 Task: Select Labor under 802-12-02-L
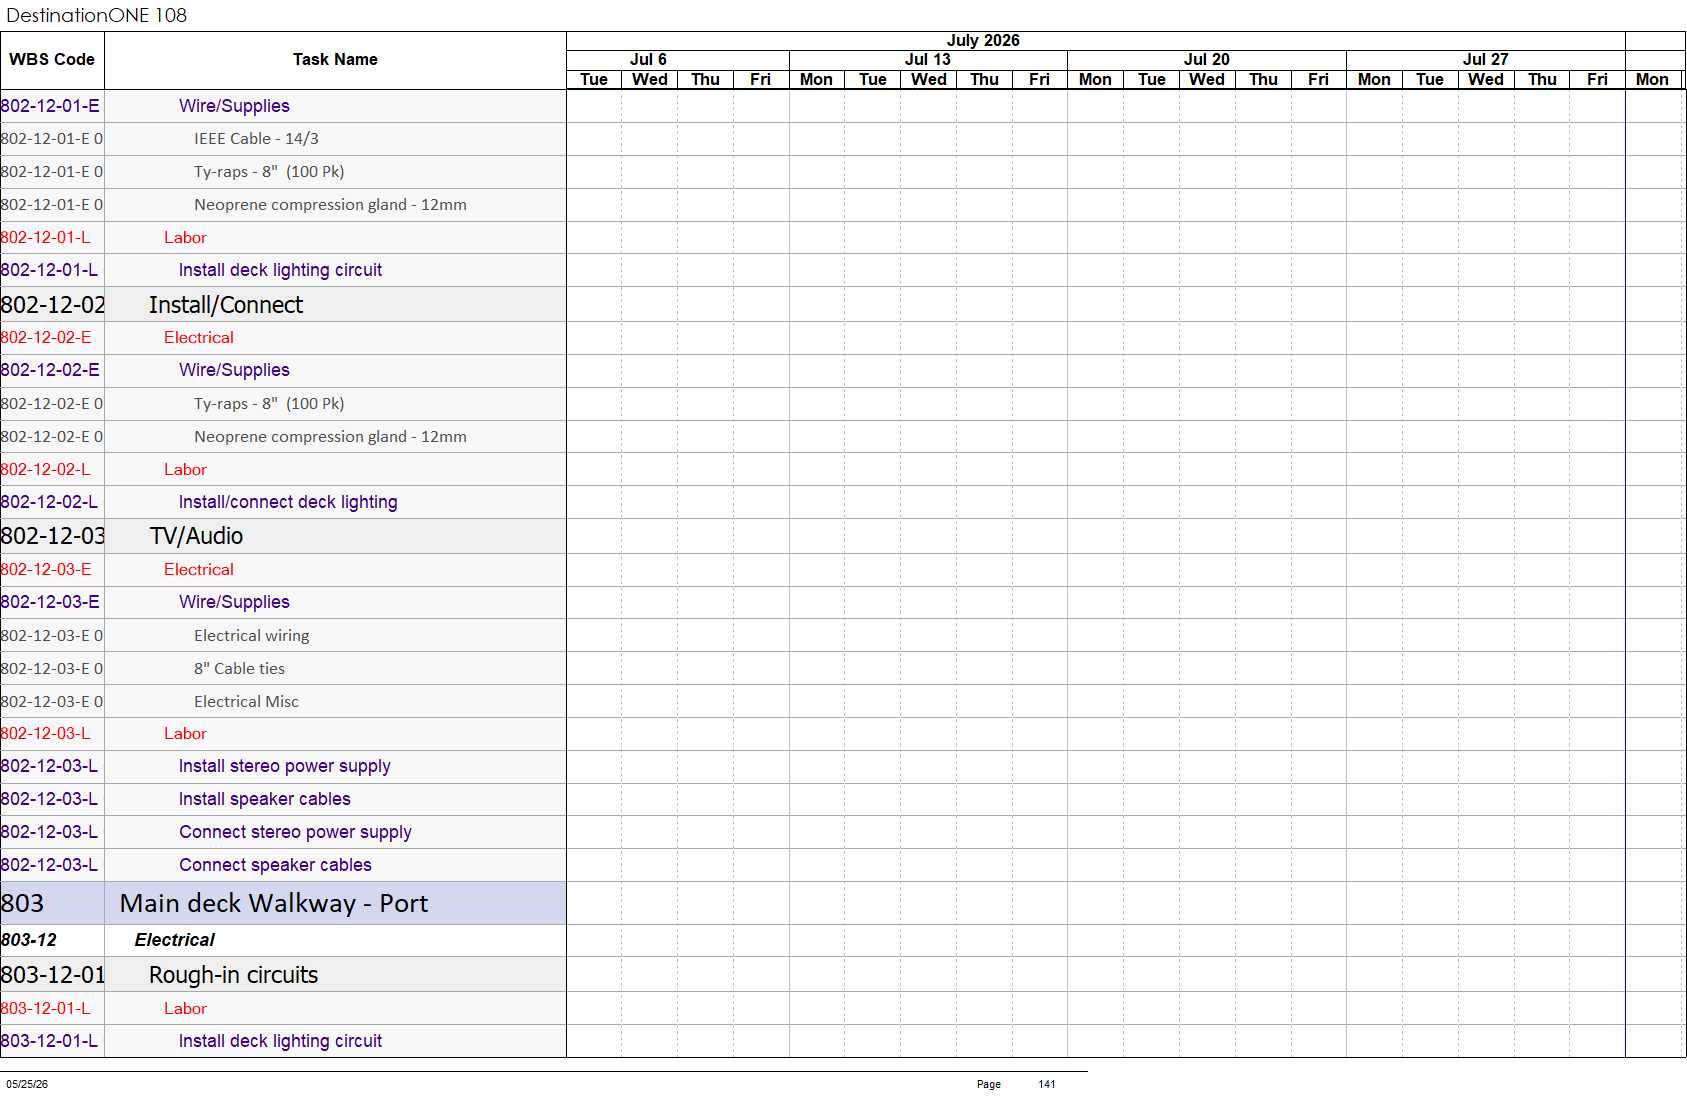click(x=185, y=470)
